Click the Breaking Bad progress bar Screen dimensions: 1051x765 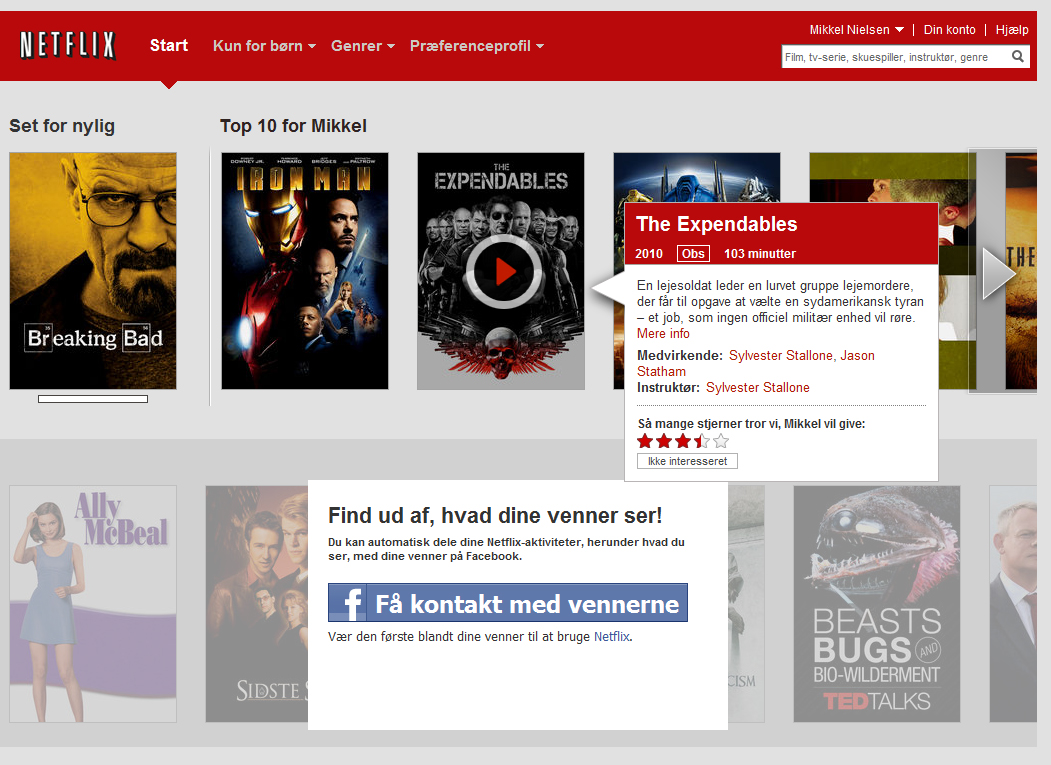click(93, 399)
